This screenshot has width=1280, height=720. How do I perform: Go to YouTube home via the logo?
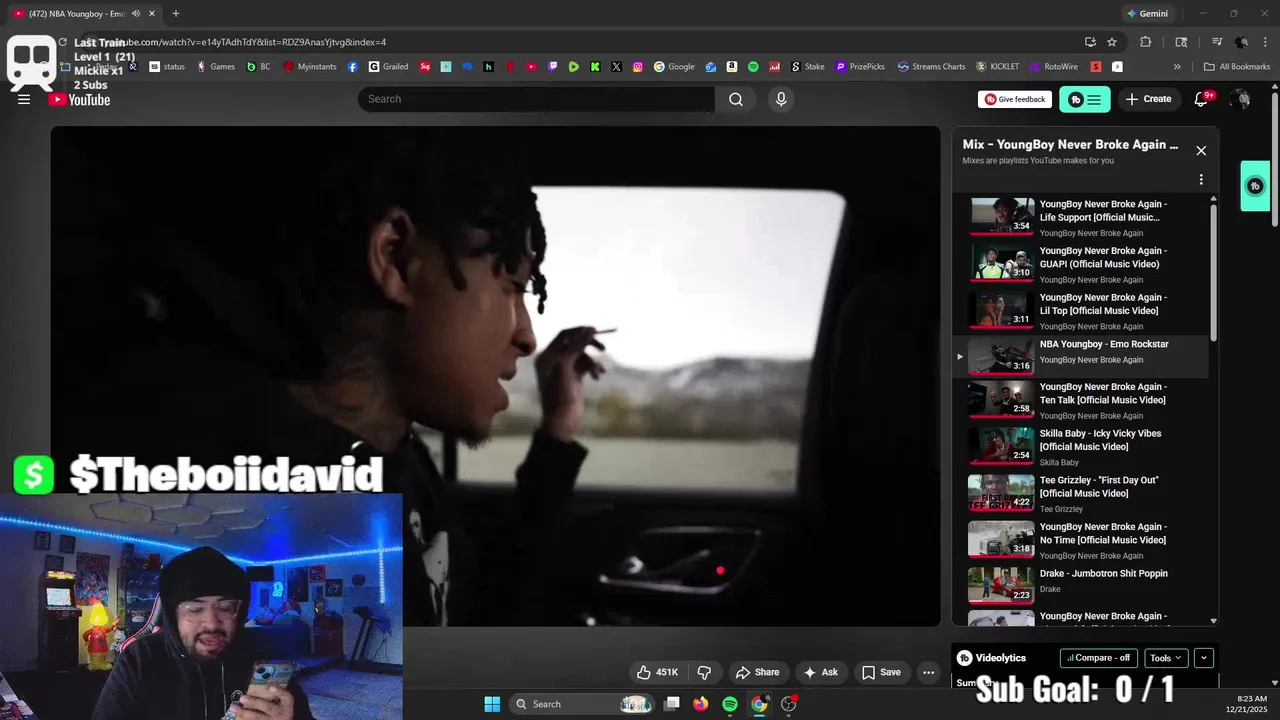pos(79,99)
